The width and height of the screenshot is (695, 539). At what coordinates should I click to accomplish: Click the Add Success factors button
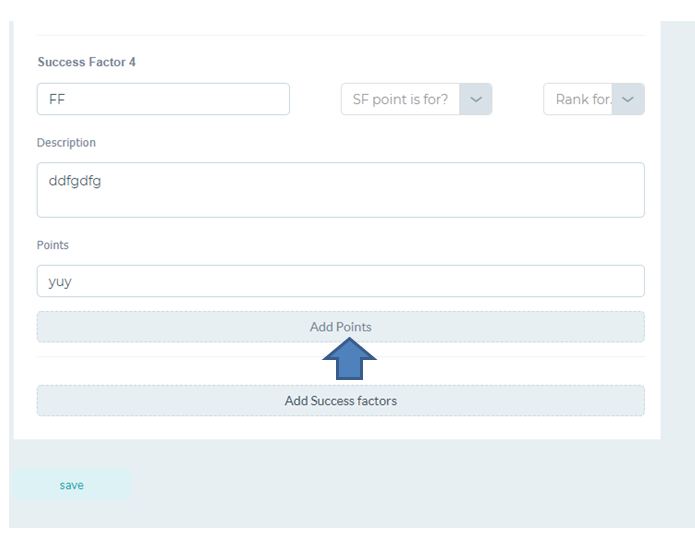(x=340, y=401)
